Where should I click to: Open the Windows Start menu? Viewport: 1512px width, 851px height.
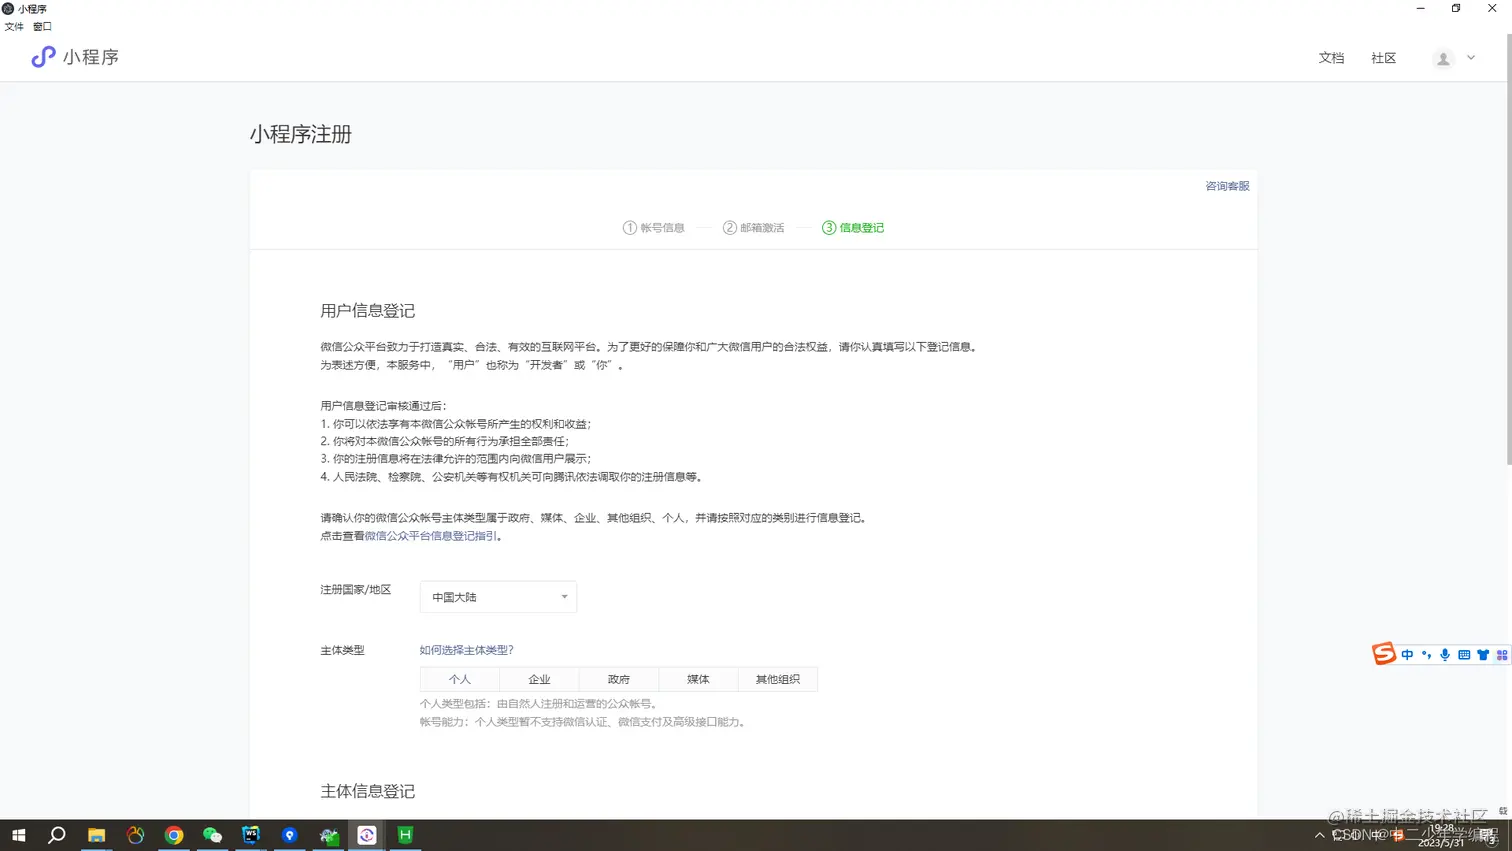18,835
